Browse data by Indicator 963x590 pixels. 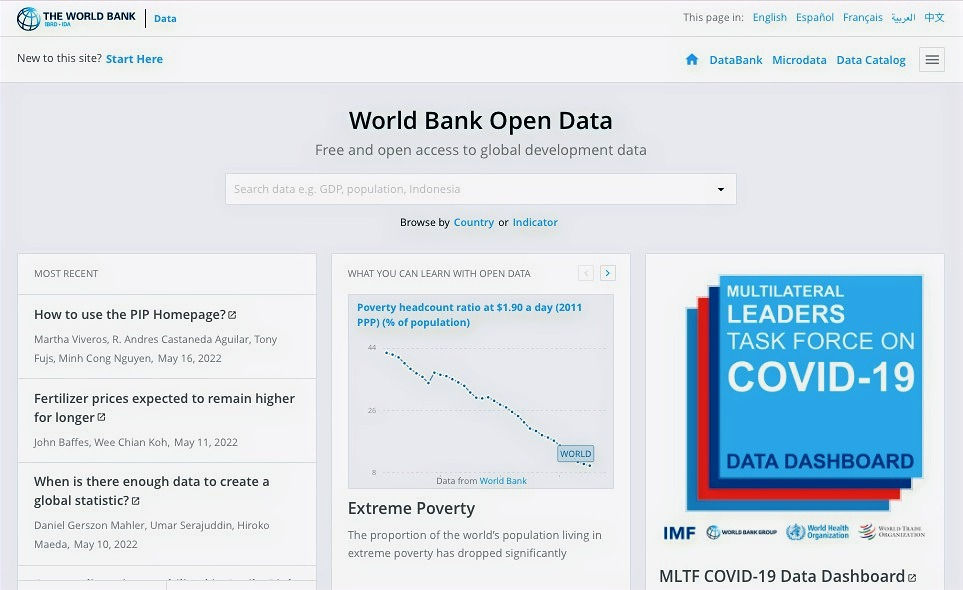coord(535,222)
